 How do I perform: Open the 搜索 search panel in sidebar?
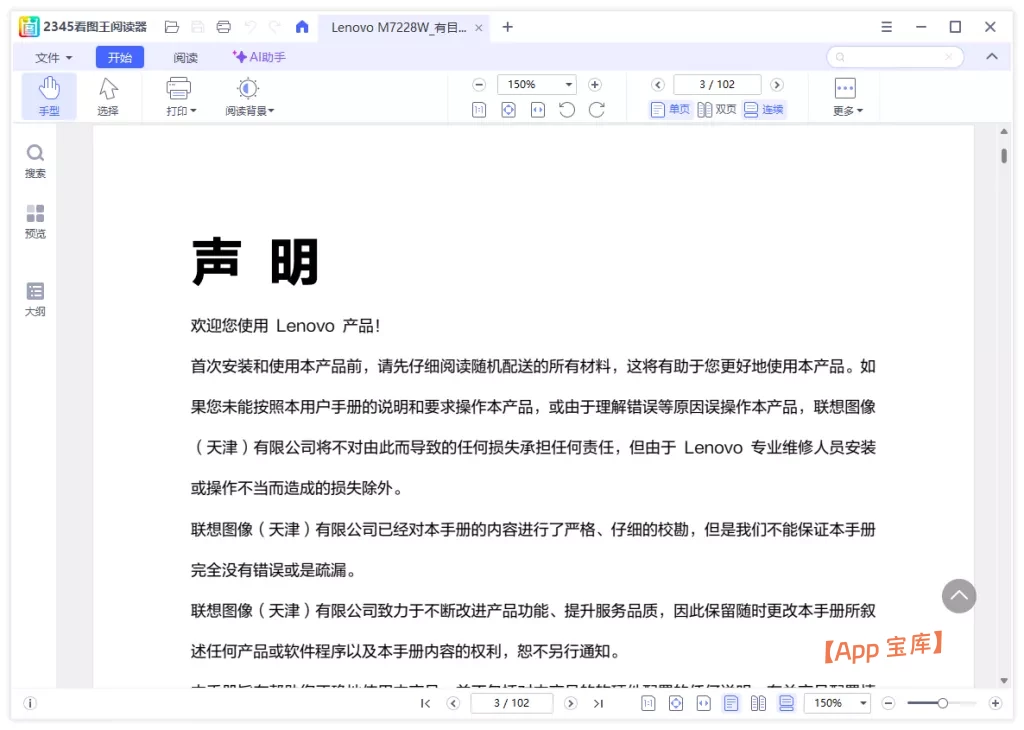[x=34, y=160]
